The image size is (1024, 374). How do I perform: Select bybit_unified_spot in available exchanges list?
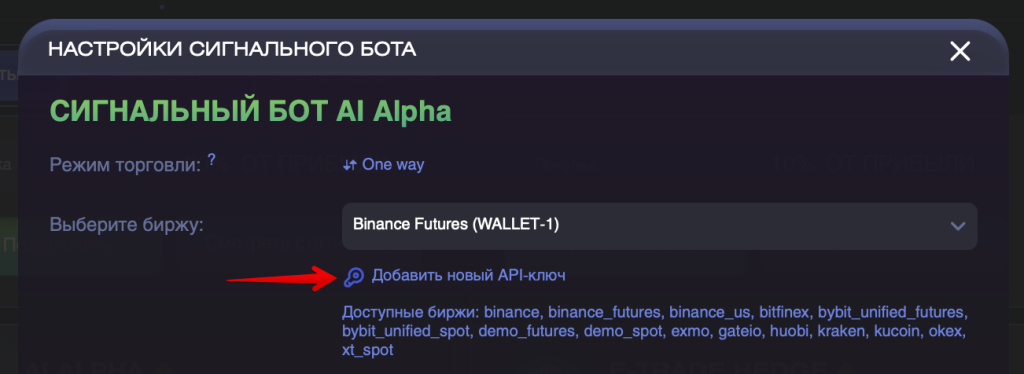pyautogui.click(x=406, y=331)
